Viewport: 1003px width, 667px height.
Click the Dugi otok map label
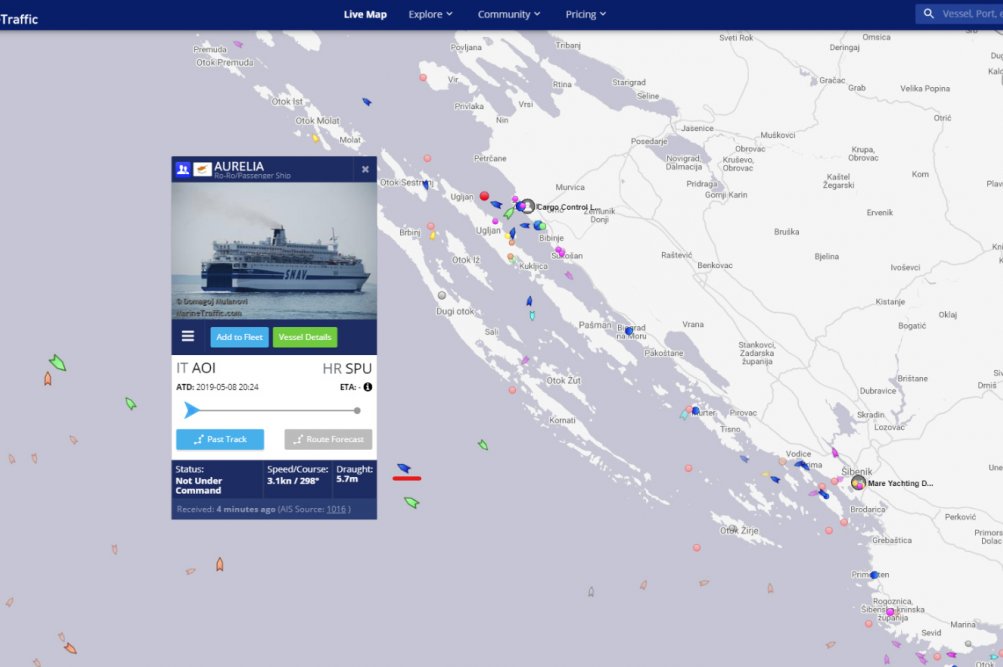click(x=455, y=311)
